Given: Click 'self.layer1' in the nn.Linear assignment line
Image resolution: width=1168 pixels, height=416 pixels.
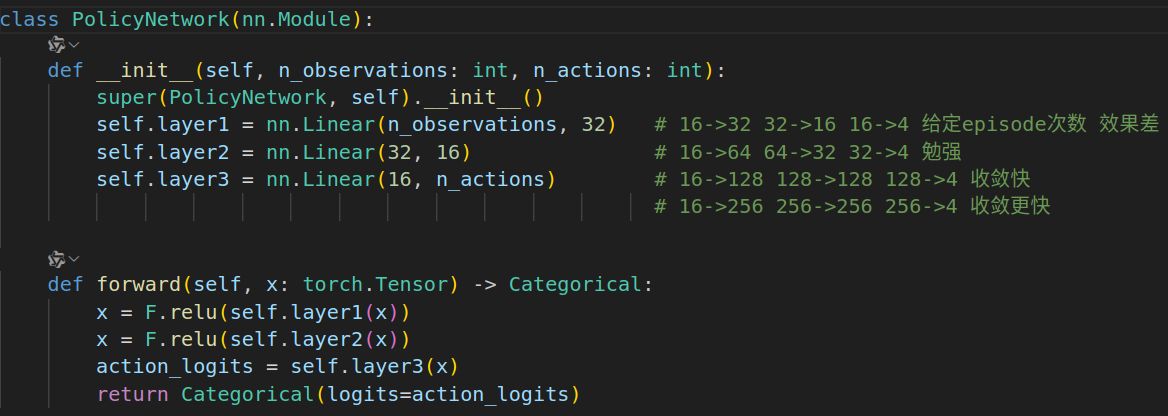Looking at the screenshot, I should (x=162, y=125).
